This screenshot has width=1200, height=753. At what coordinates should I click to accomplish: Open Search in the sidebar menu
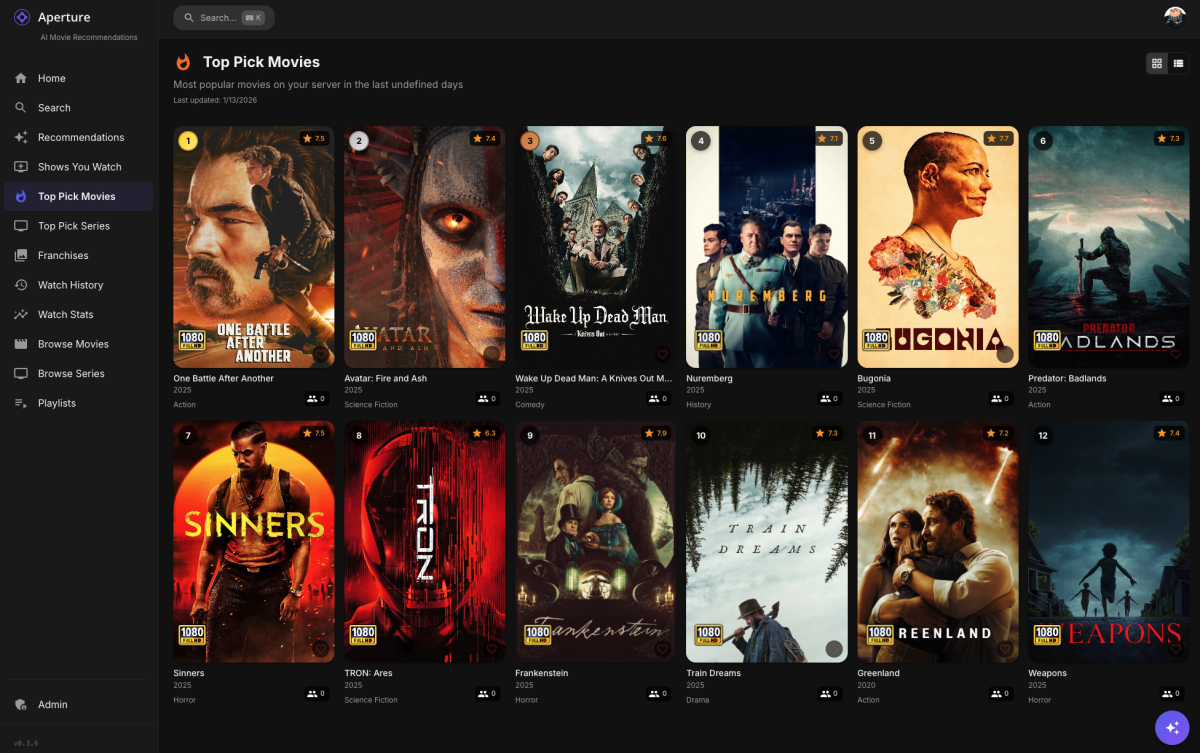coord(78,108)
